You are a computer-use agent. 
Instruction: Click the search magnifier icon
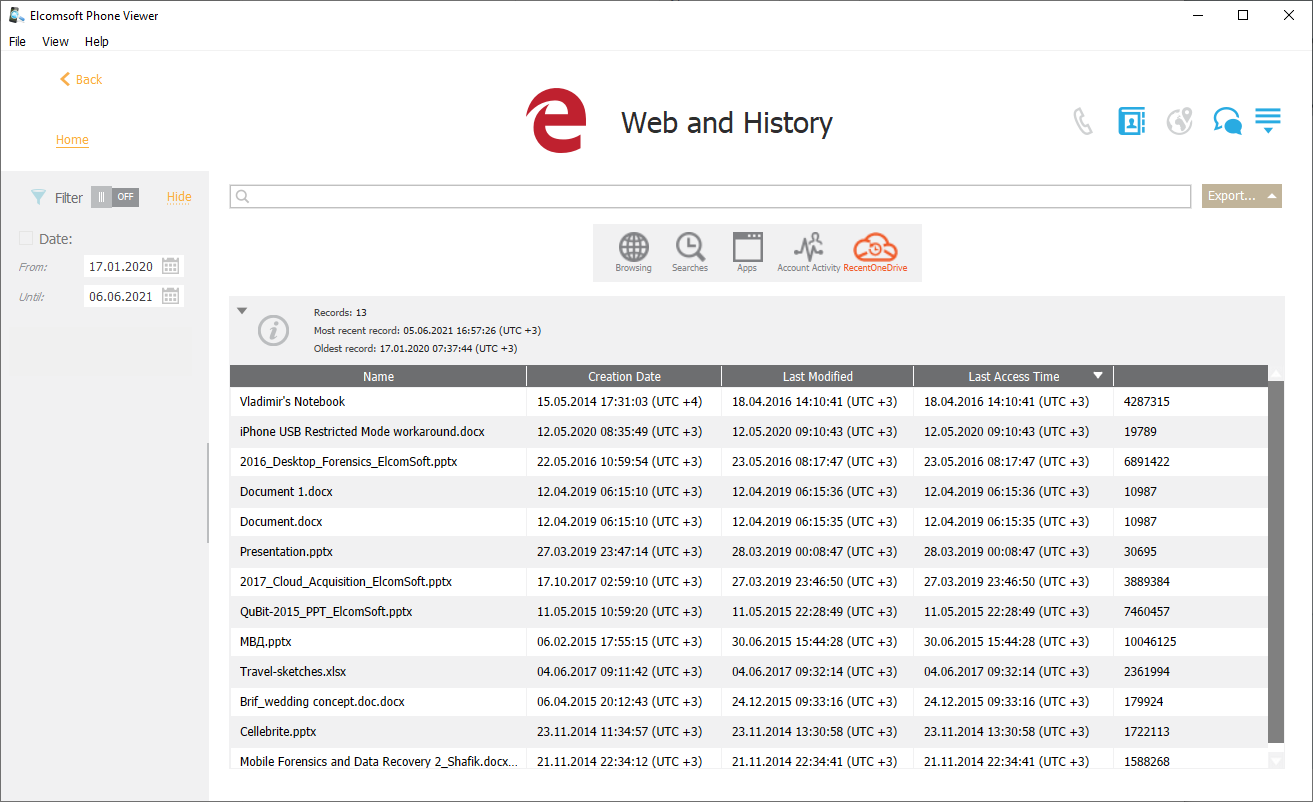tap(243, 197)
